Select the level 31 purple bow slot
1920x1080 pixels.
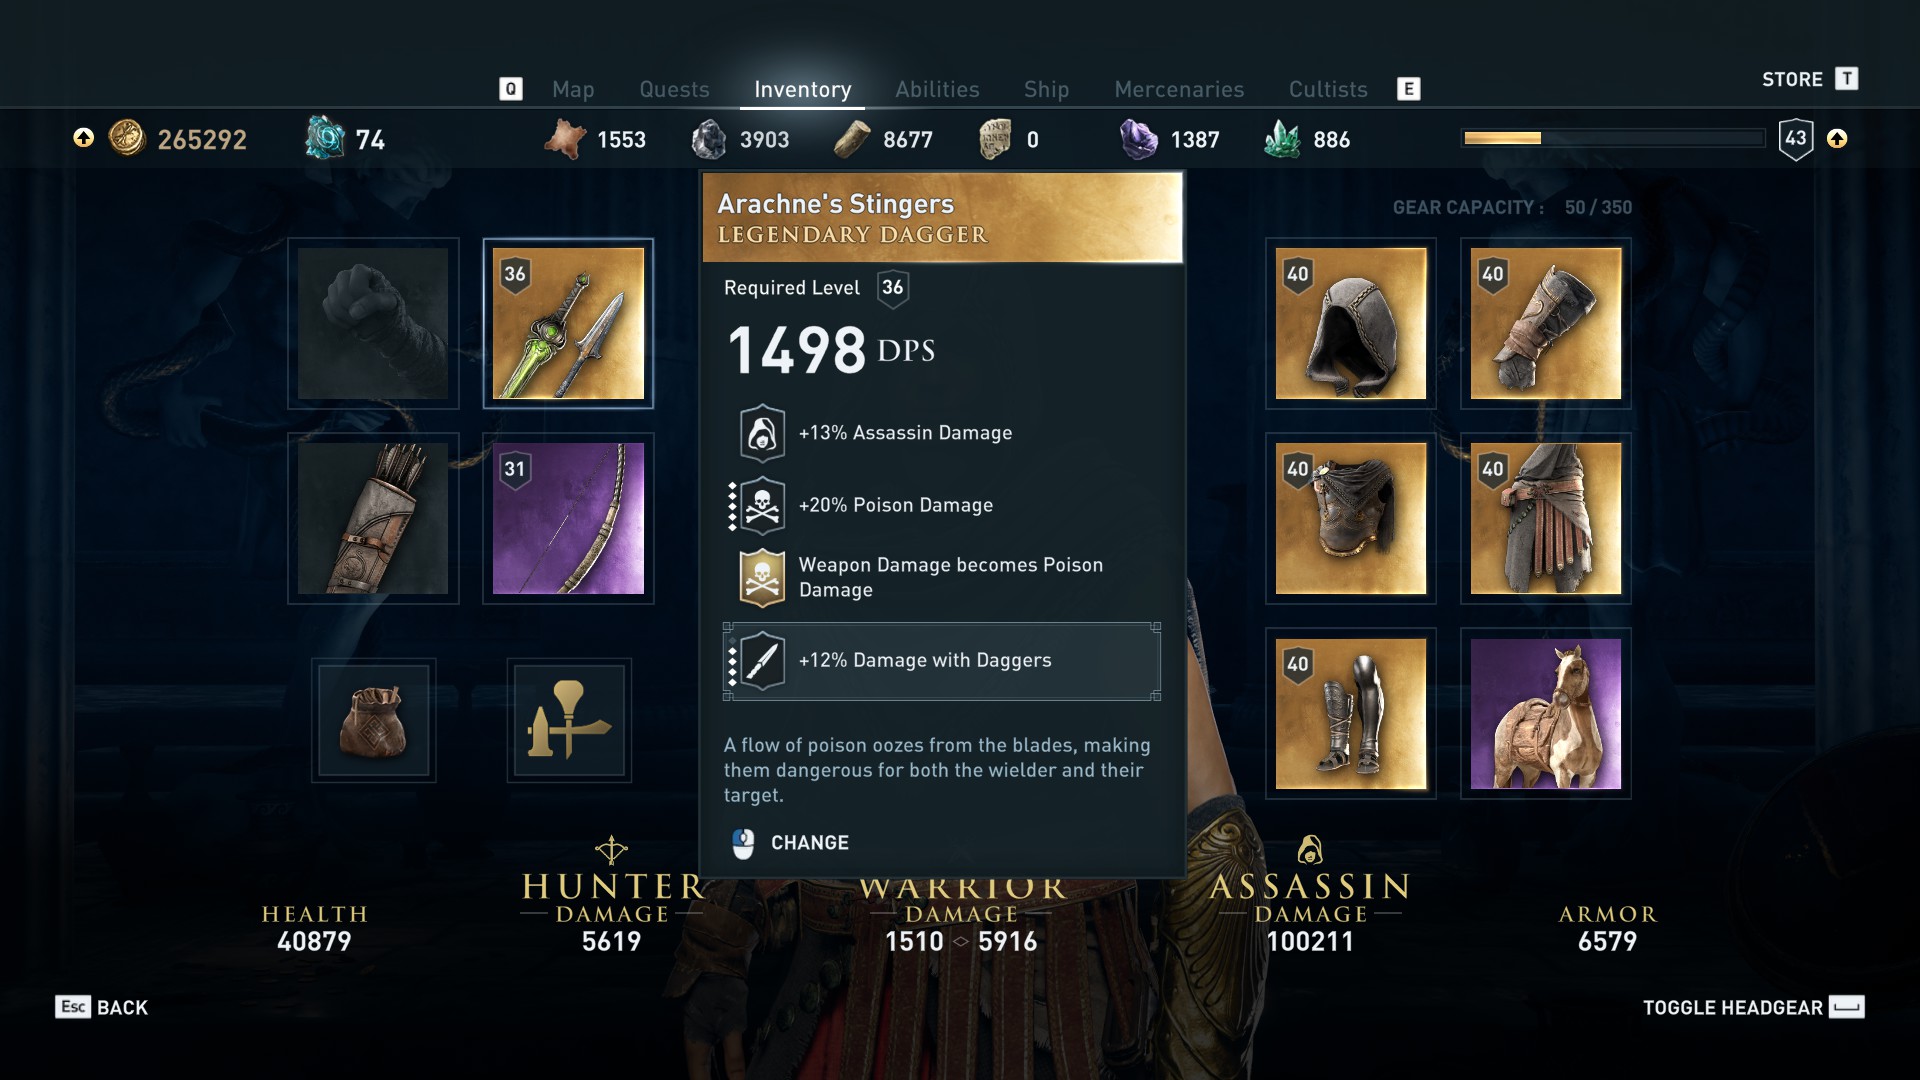[x=568, y=518]
